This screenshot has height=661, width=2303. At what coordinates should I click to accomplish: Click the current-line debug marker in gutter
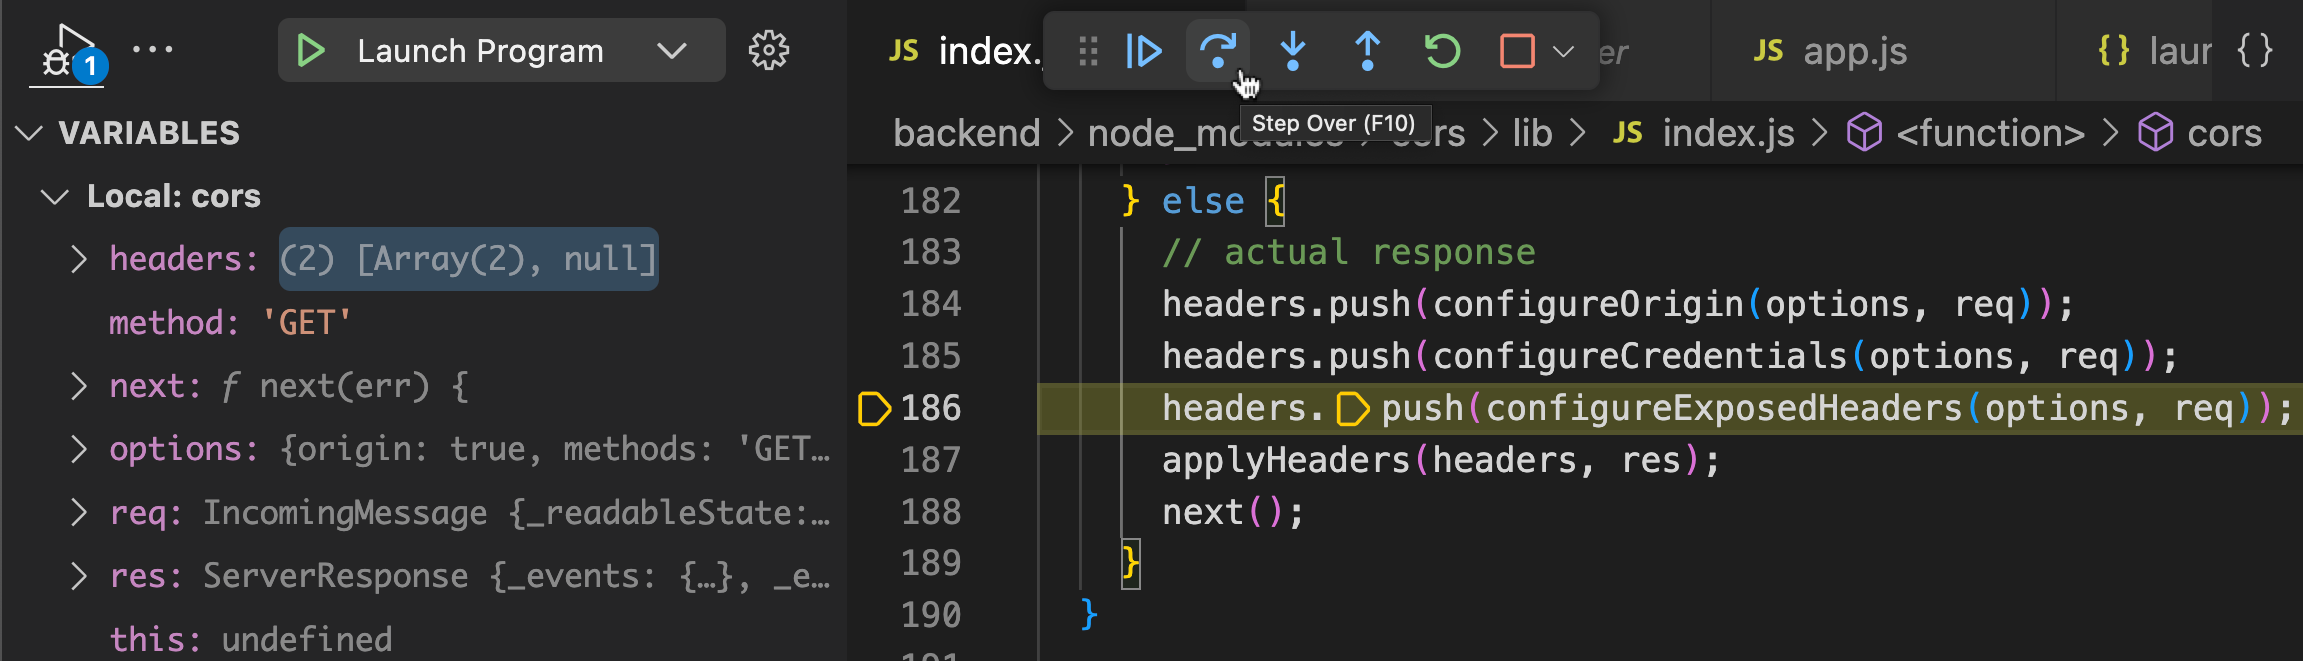pyautogui.click(x=874, y=408)
